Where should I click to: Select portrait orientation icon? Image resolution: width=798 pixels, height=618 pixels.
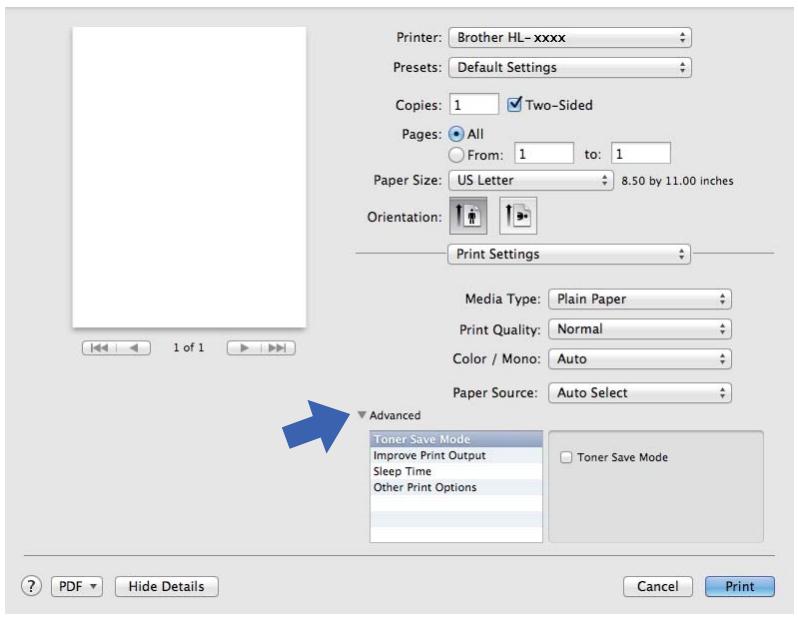[x=468, y=216]
